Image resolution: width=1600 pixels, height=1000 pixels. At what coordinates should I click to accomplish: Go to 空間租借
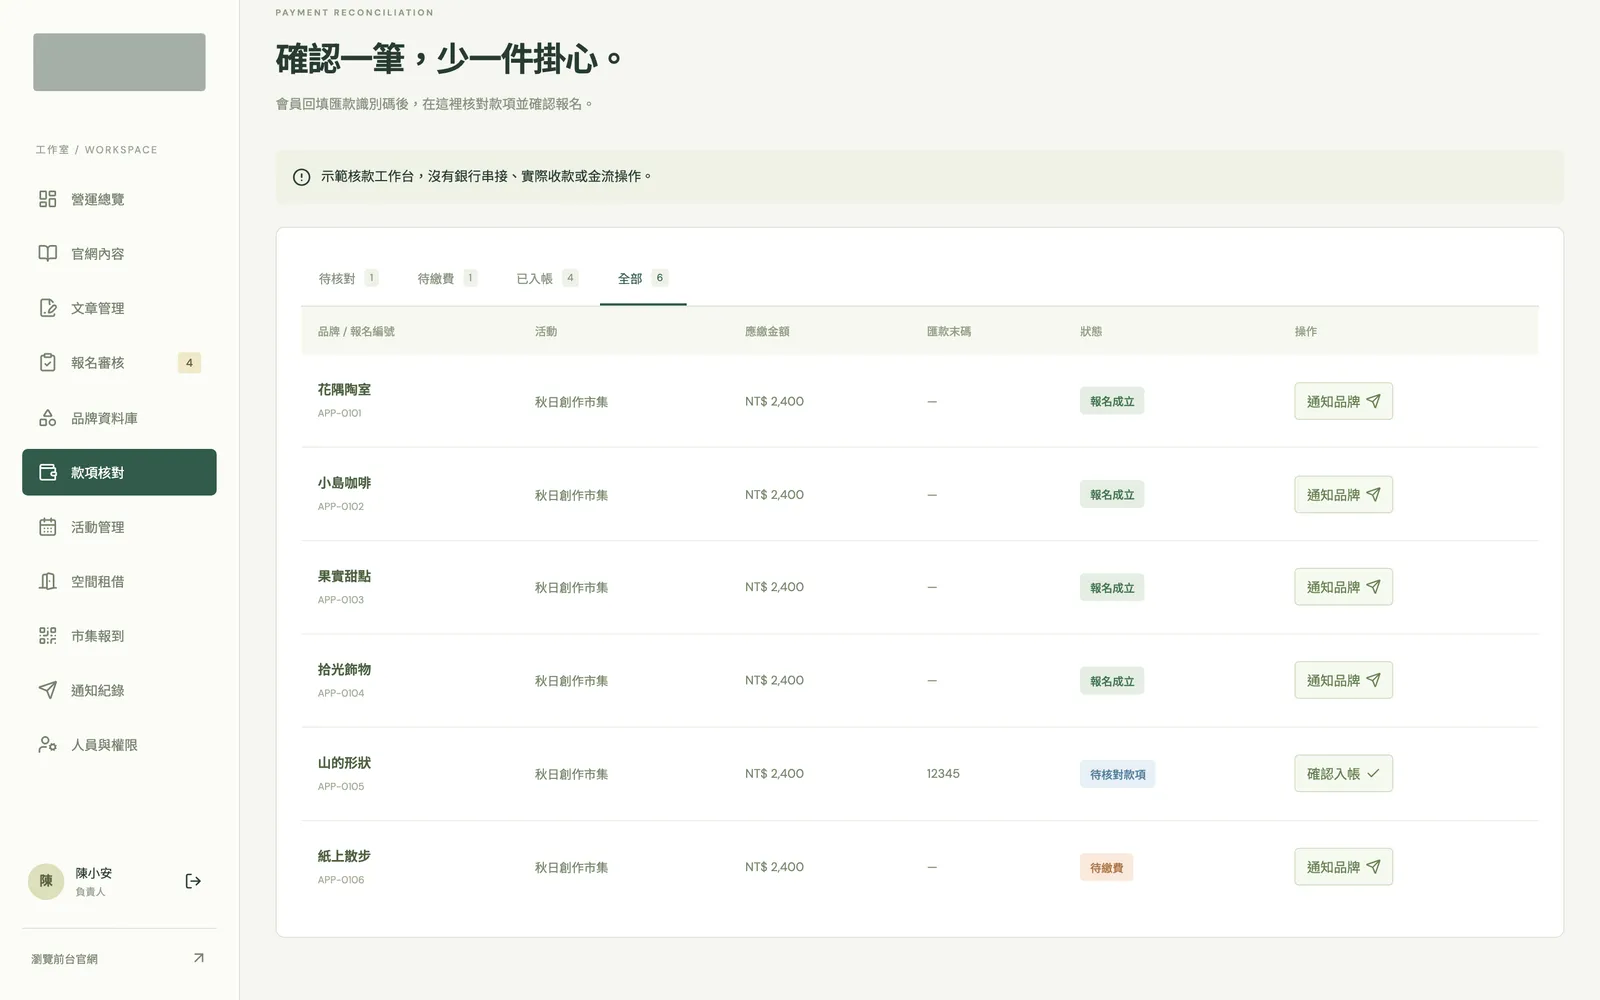click(119, 581)
